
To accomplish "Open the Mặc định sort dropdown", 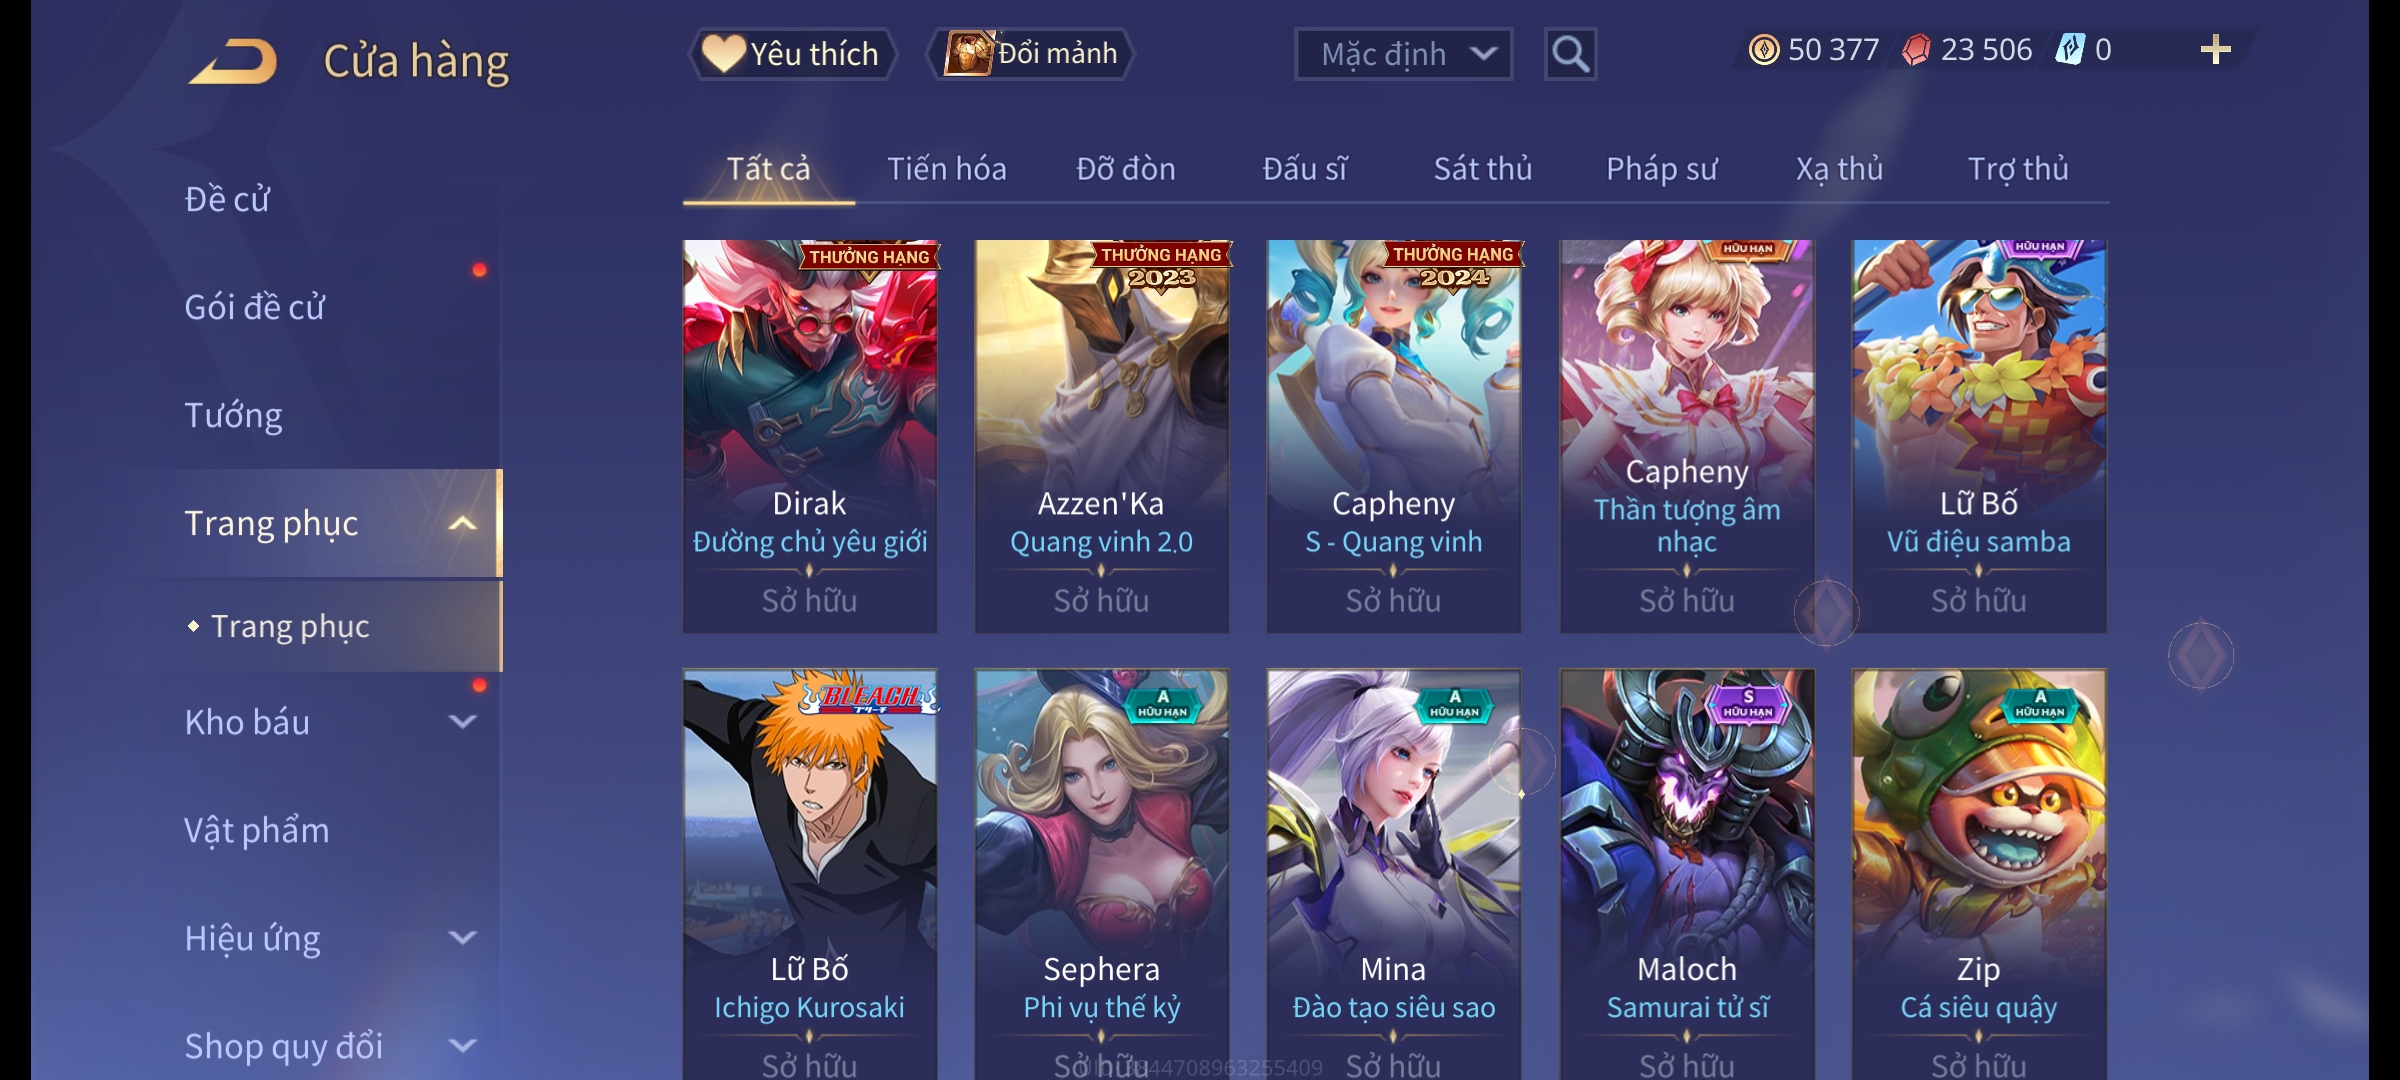I will pos(1403,54).
